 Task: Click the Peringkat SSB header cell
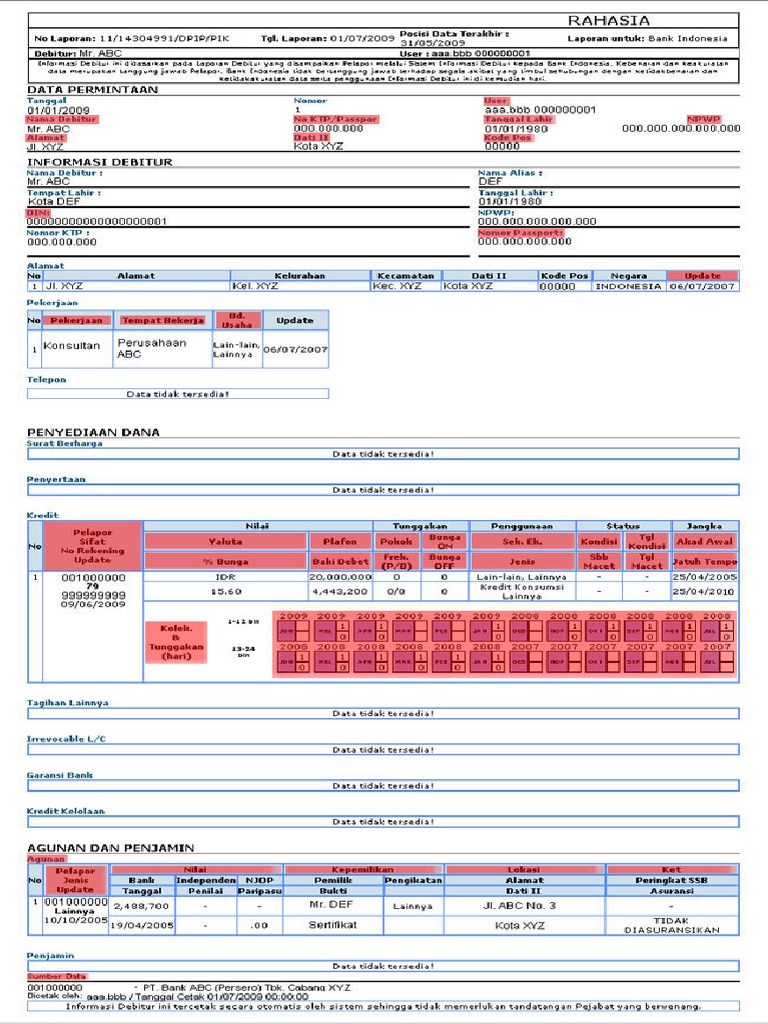(x=671, y=880)
